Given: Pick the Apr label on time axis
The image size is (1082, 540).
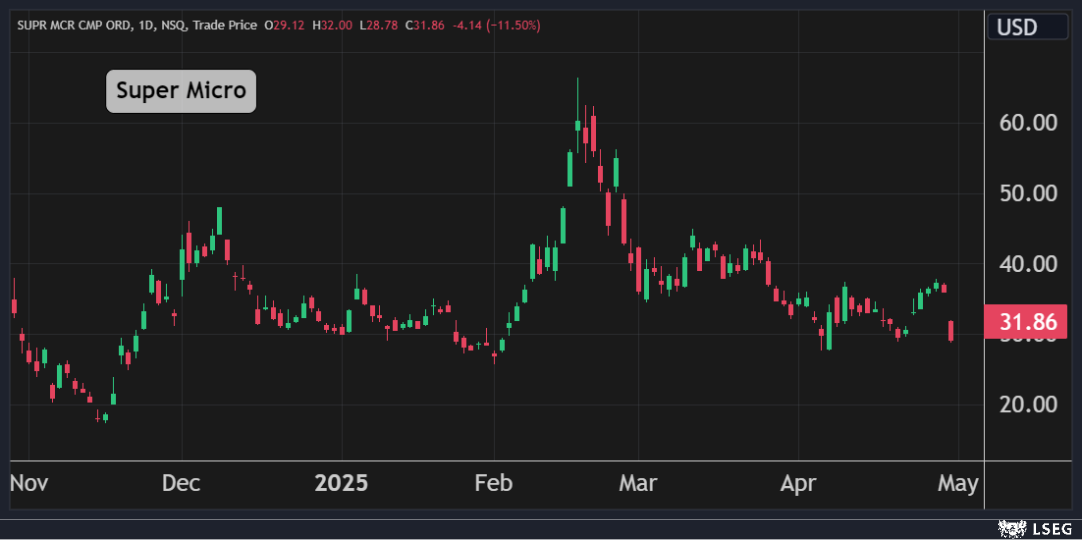Looking at the screenshot, I should tap(797, 484).
